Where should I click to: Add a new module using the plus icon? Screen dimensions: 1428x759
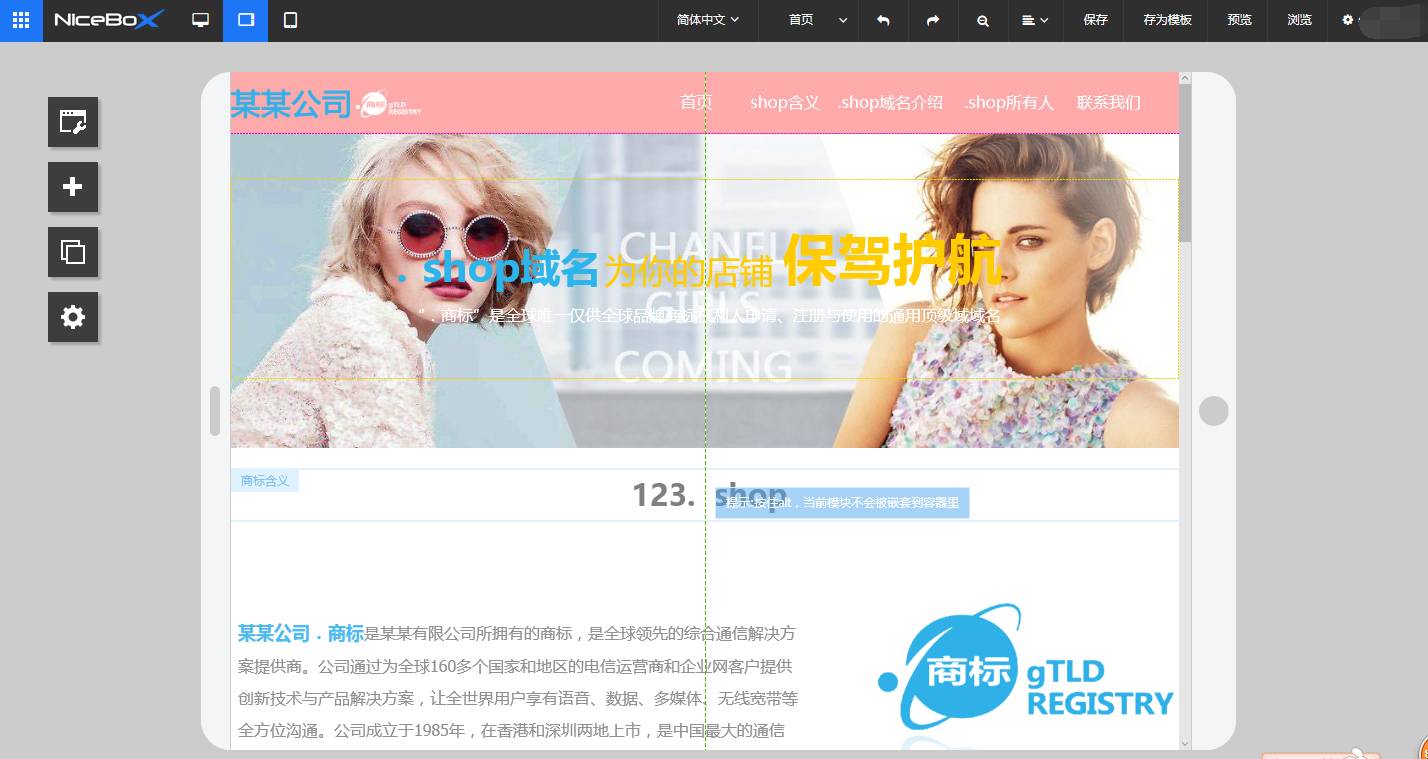click(73, 187)
